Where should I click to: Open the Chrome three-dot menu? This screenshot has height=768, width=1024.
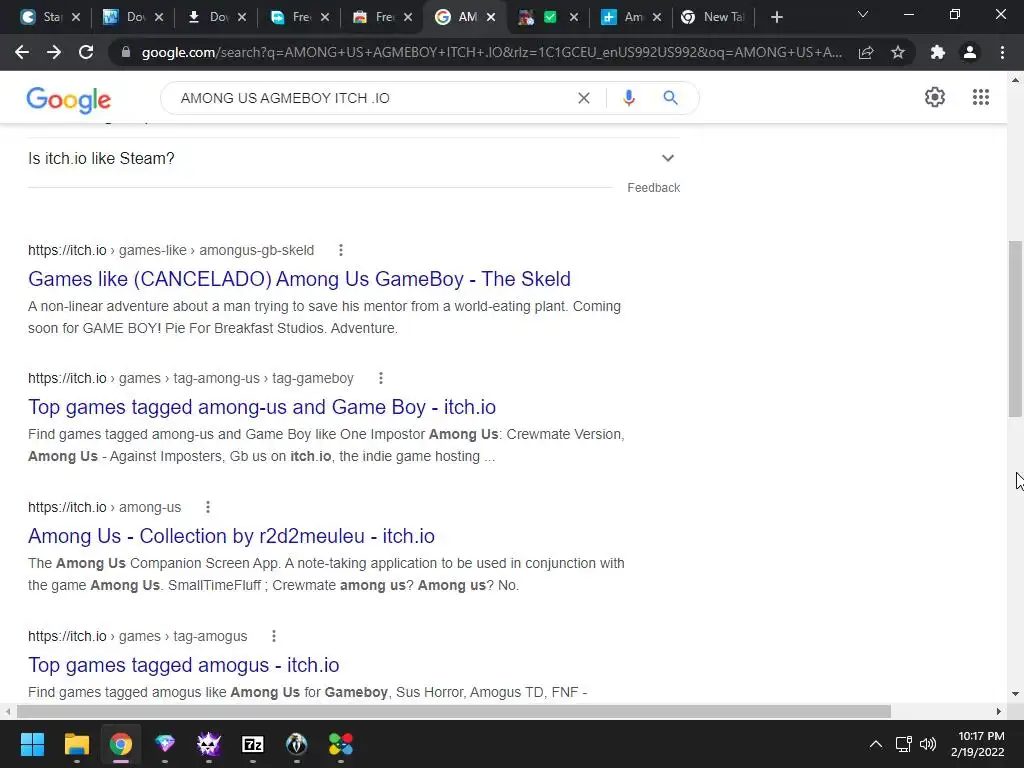1002,52
